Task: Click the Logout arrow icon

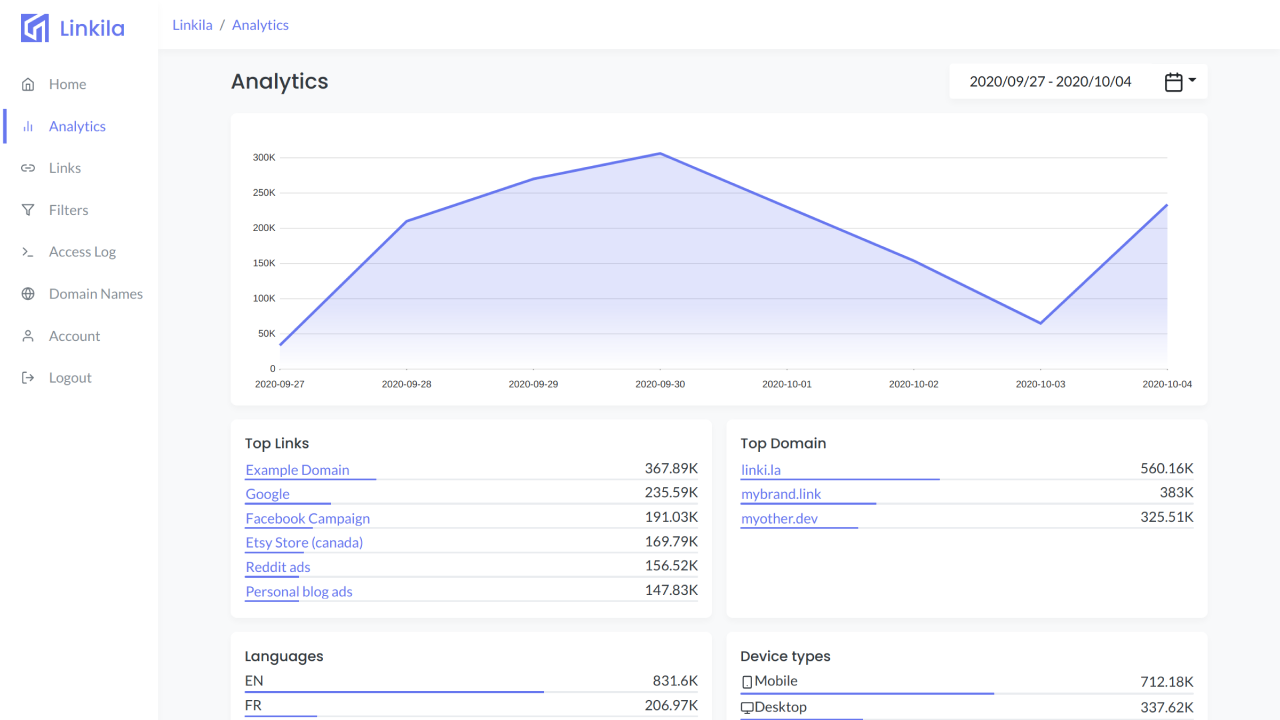Action: (28, 379)
